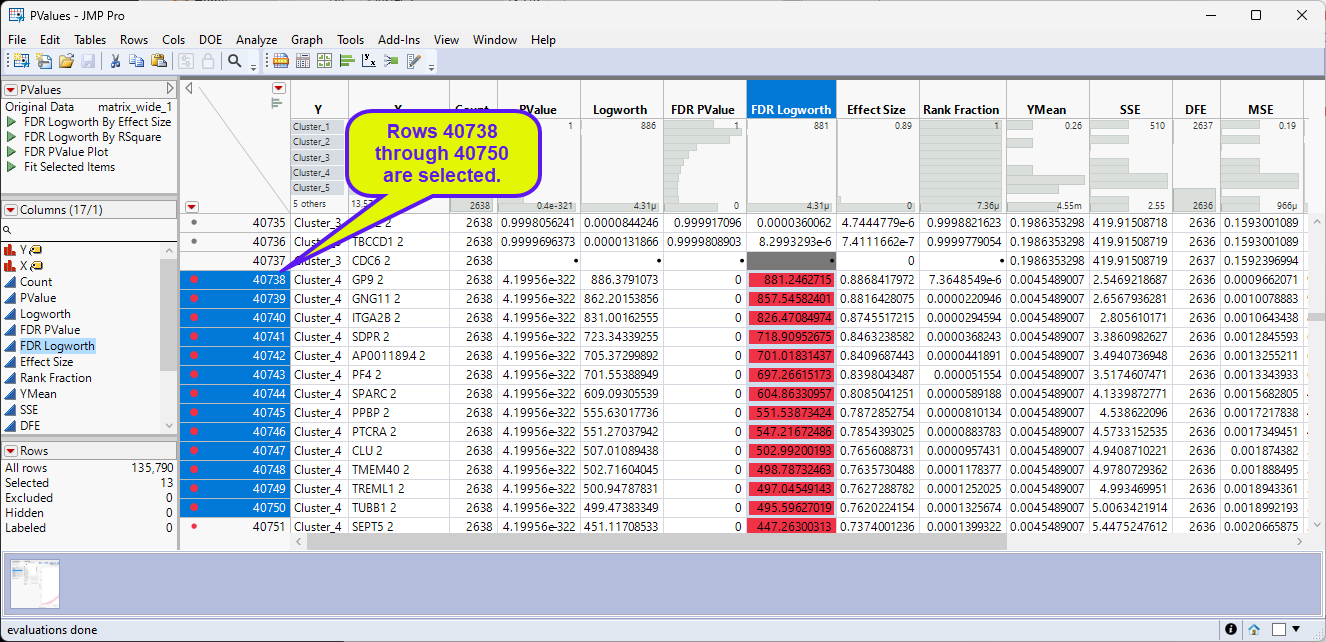The image size is (1326, 642).
Task: Click the Search magnifying glass icon
Action: [x=234, y=61]
